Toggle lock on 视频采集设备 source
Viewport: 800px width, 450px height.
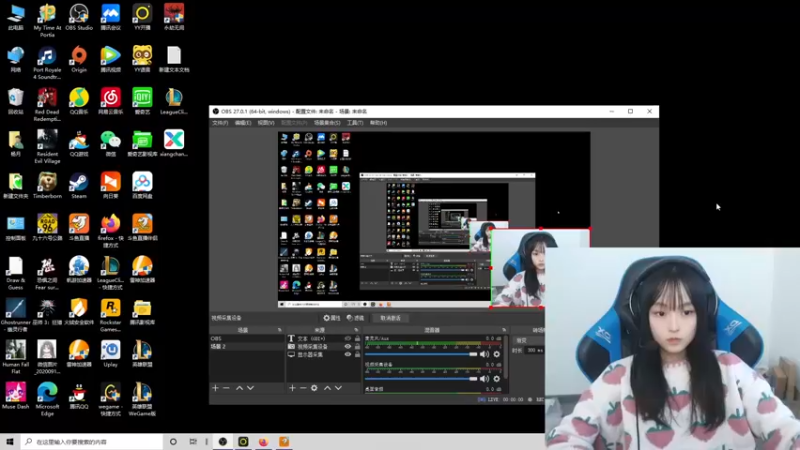[x=357, y=346]
